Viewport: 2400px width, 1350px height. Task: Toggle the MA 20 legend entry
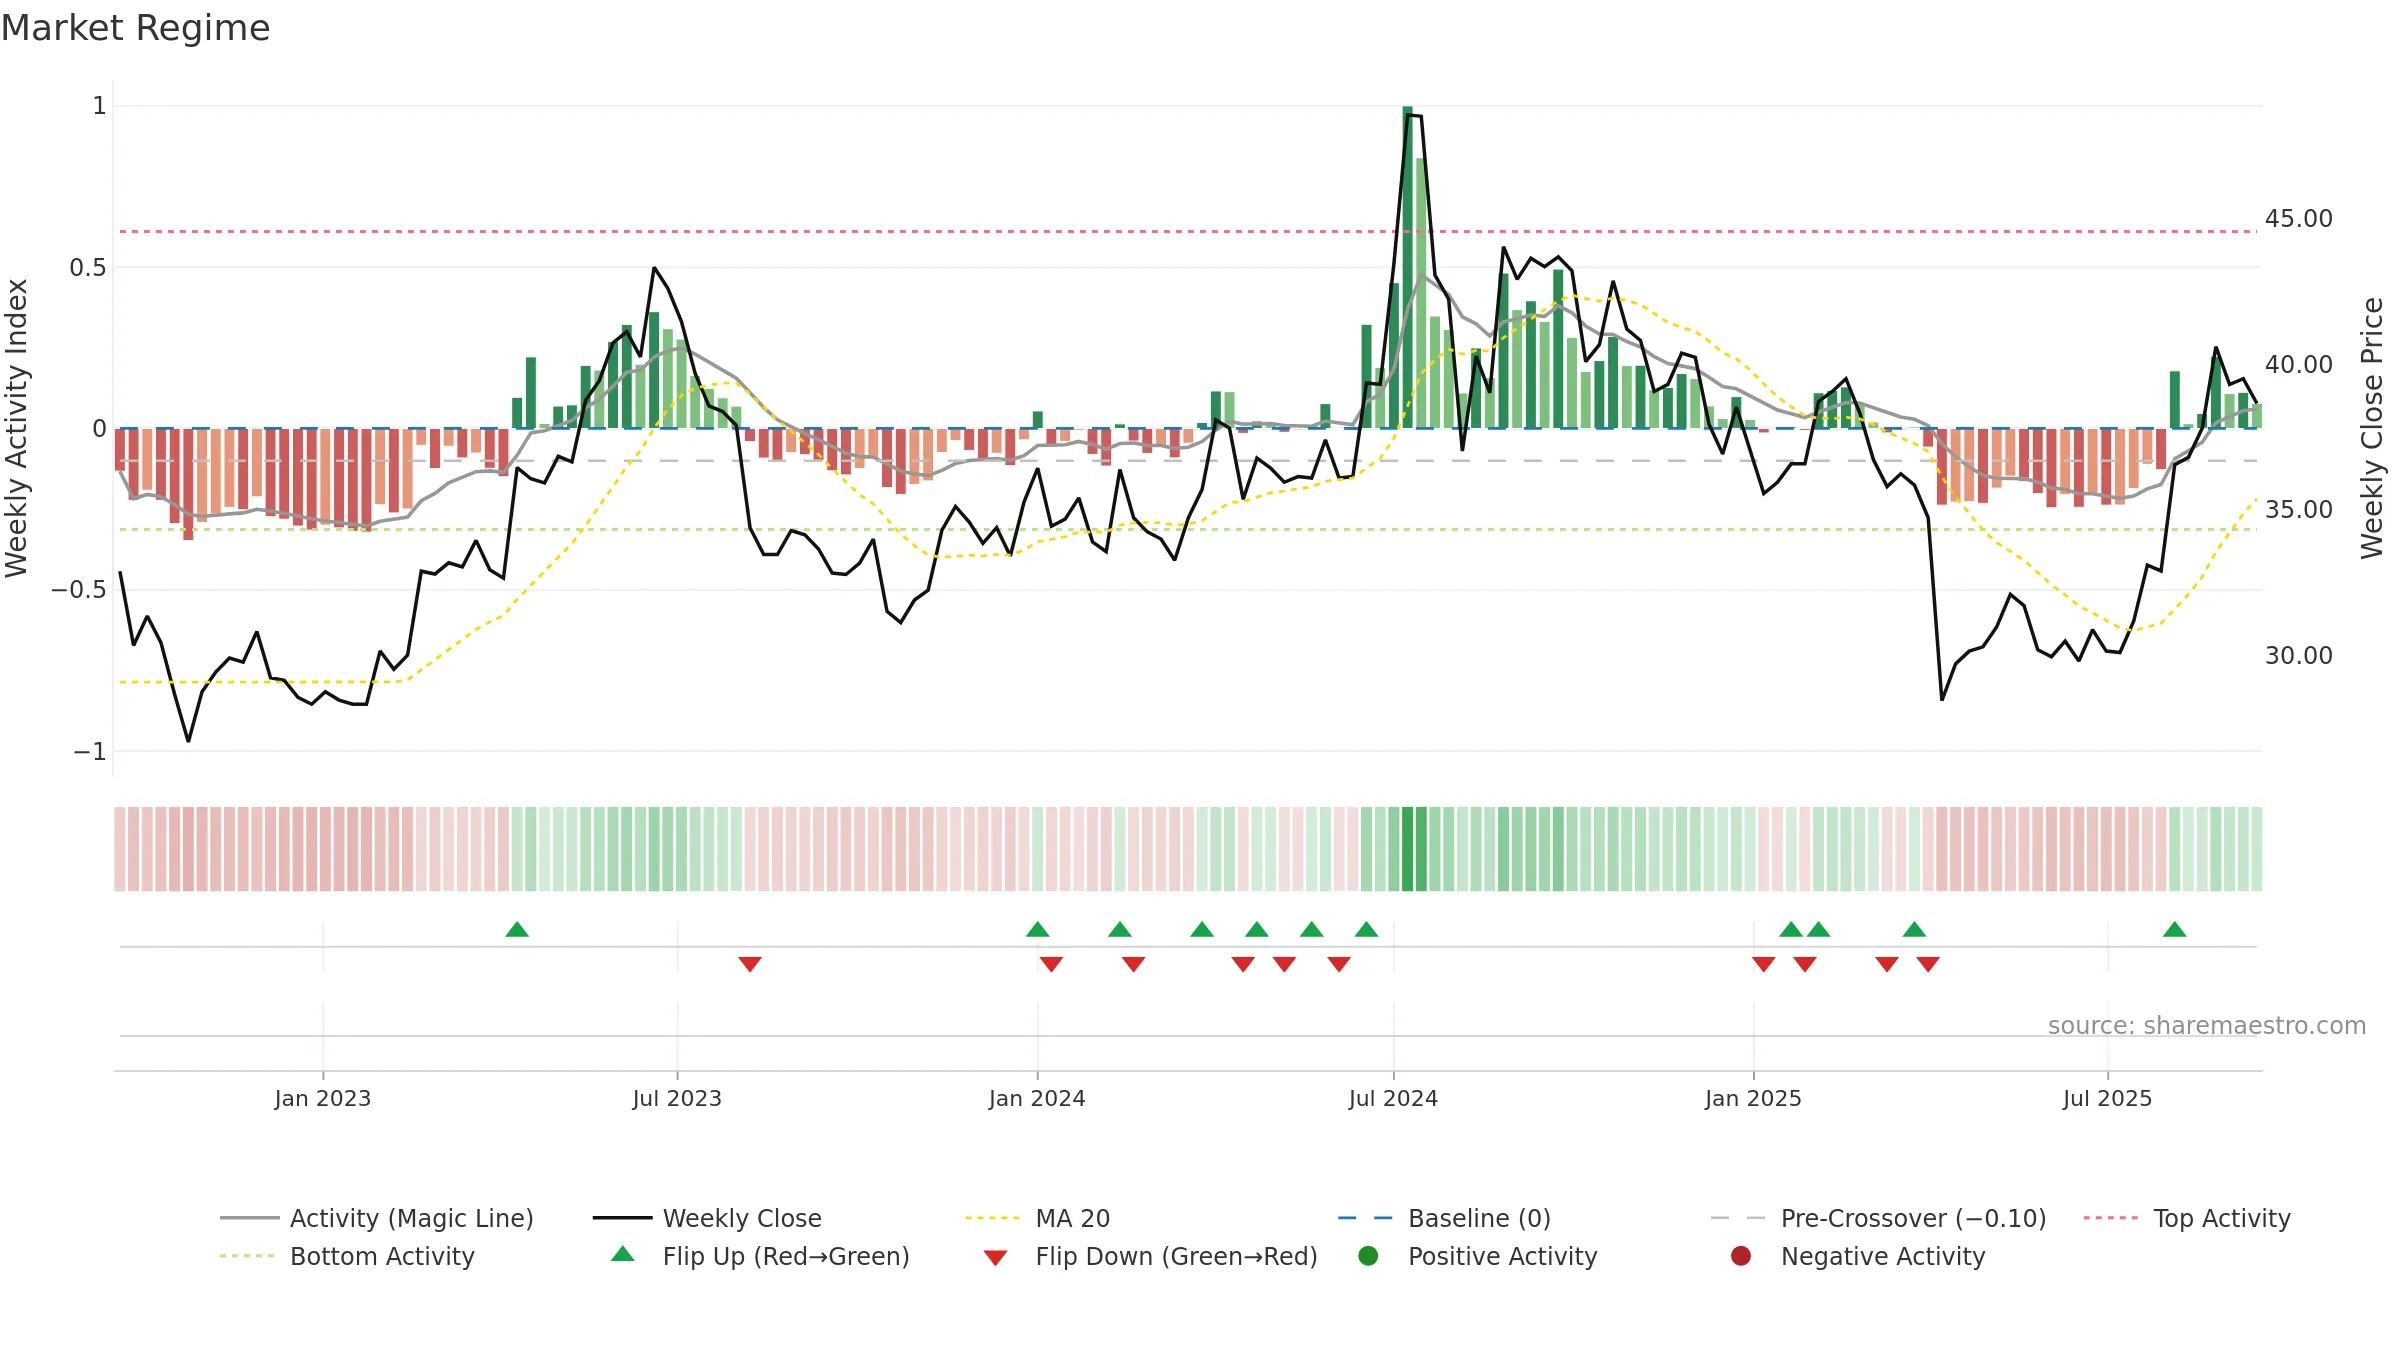[1038, 1218]
